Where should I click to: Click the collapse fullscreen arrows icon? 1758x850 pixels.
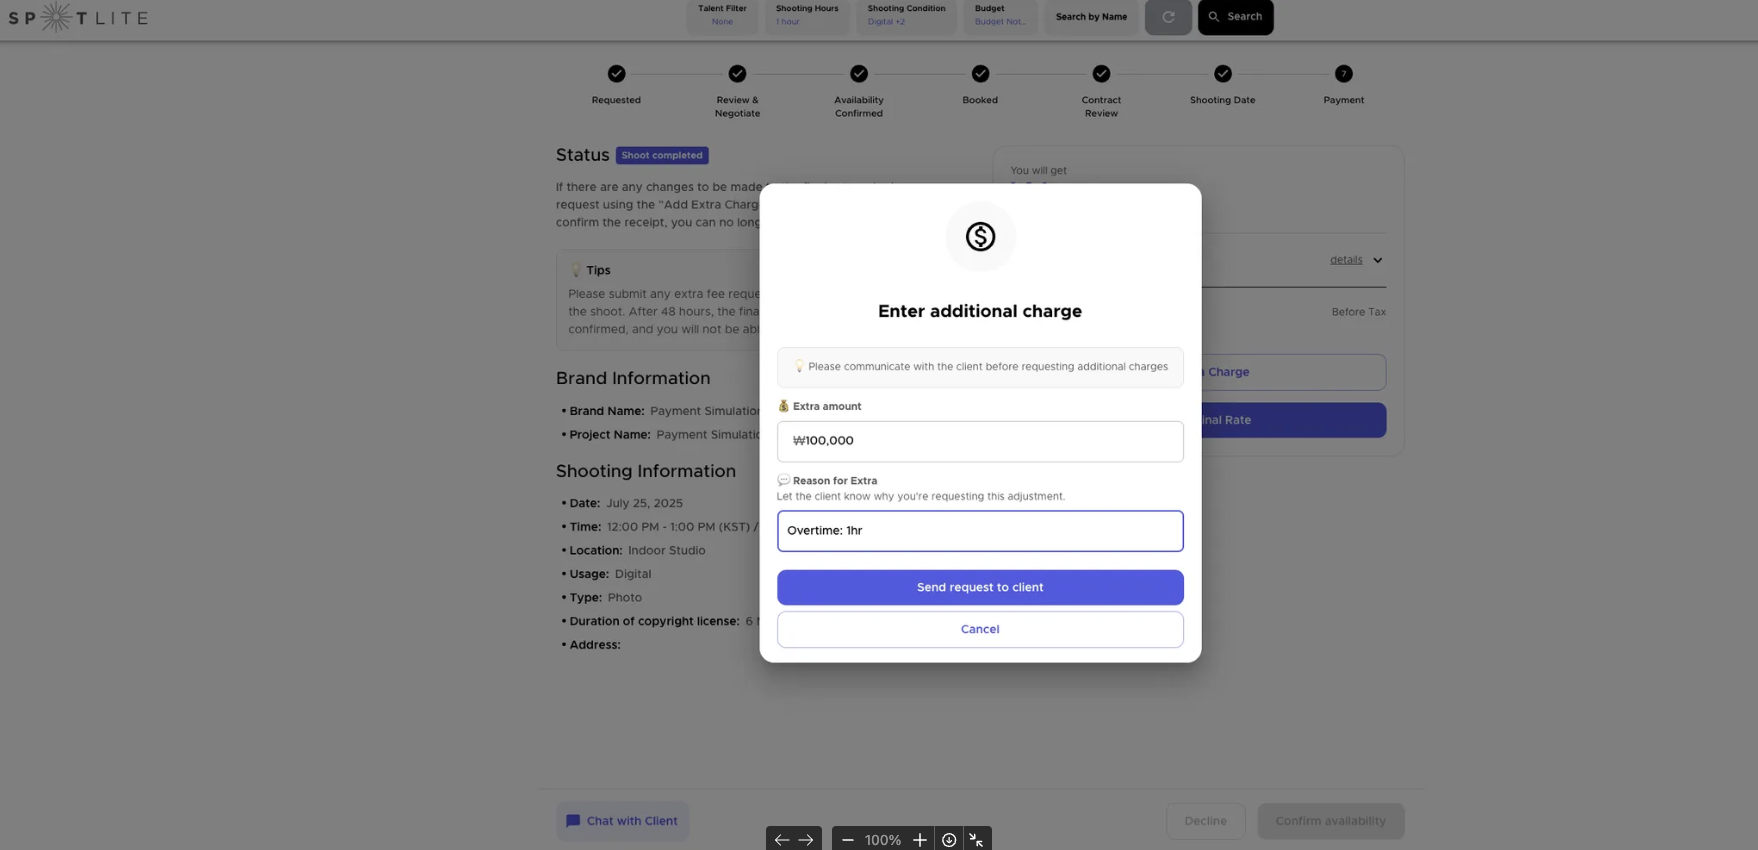[x=977, y=840]
